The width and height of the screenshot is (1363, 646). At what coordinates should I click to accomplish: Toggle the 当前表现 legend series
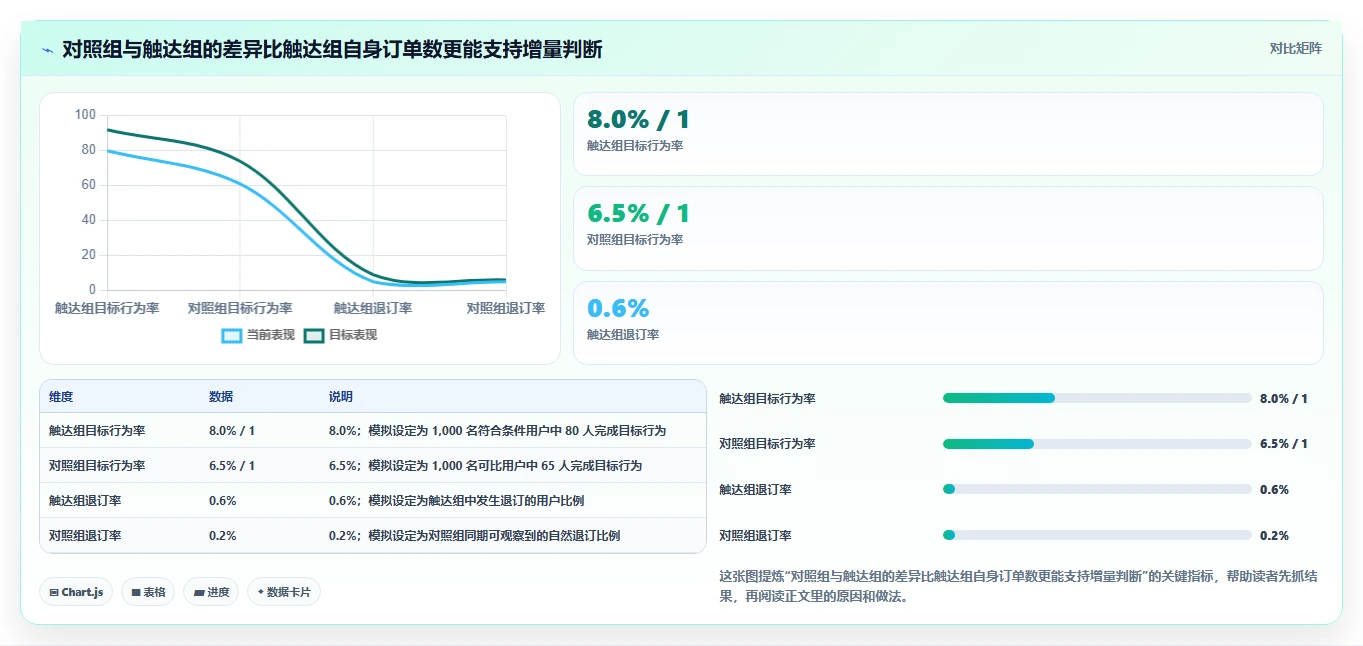(258, 335)
